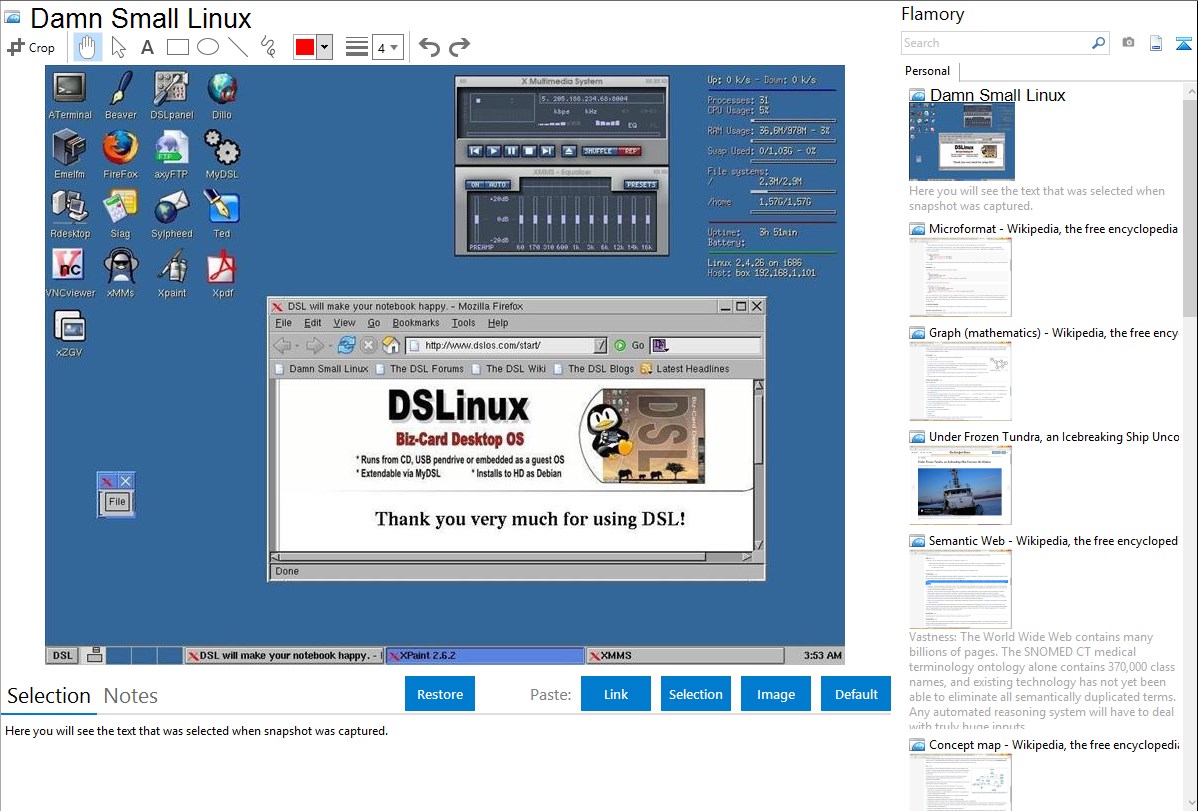The image size is (1198, 811).
Task: Click the Firefox home icon
Action: [x=391, y=345]
